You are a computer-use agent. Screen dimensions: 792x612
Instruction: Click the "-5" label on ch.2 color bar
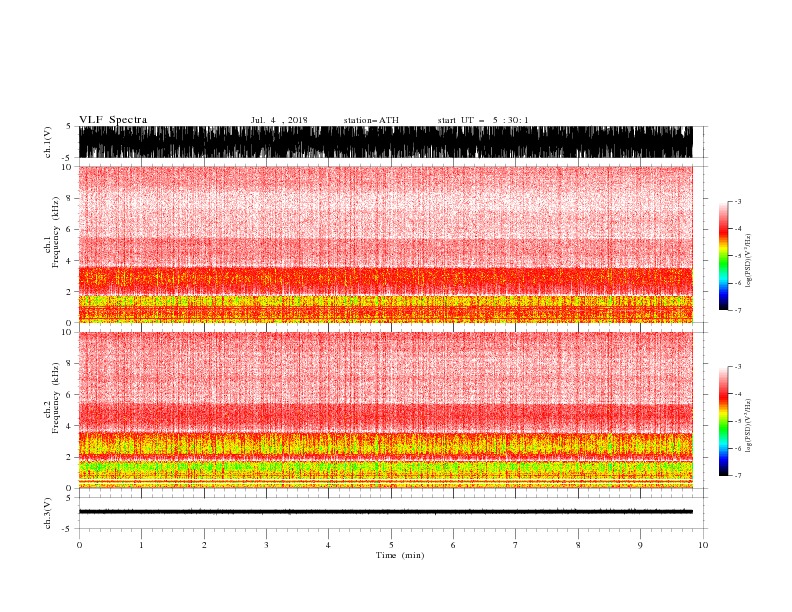(x=738, y=421)
